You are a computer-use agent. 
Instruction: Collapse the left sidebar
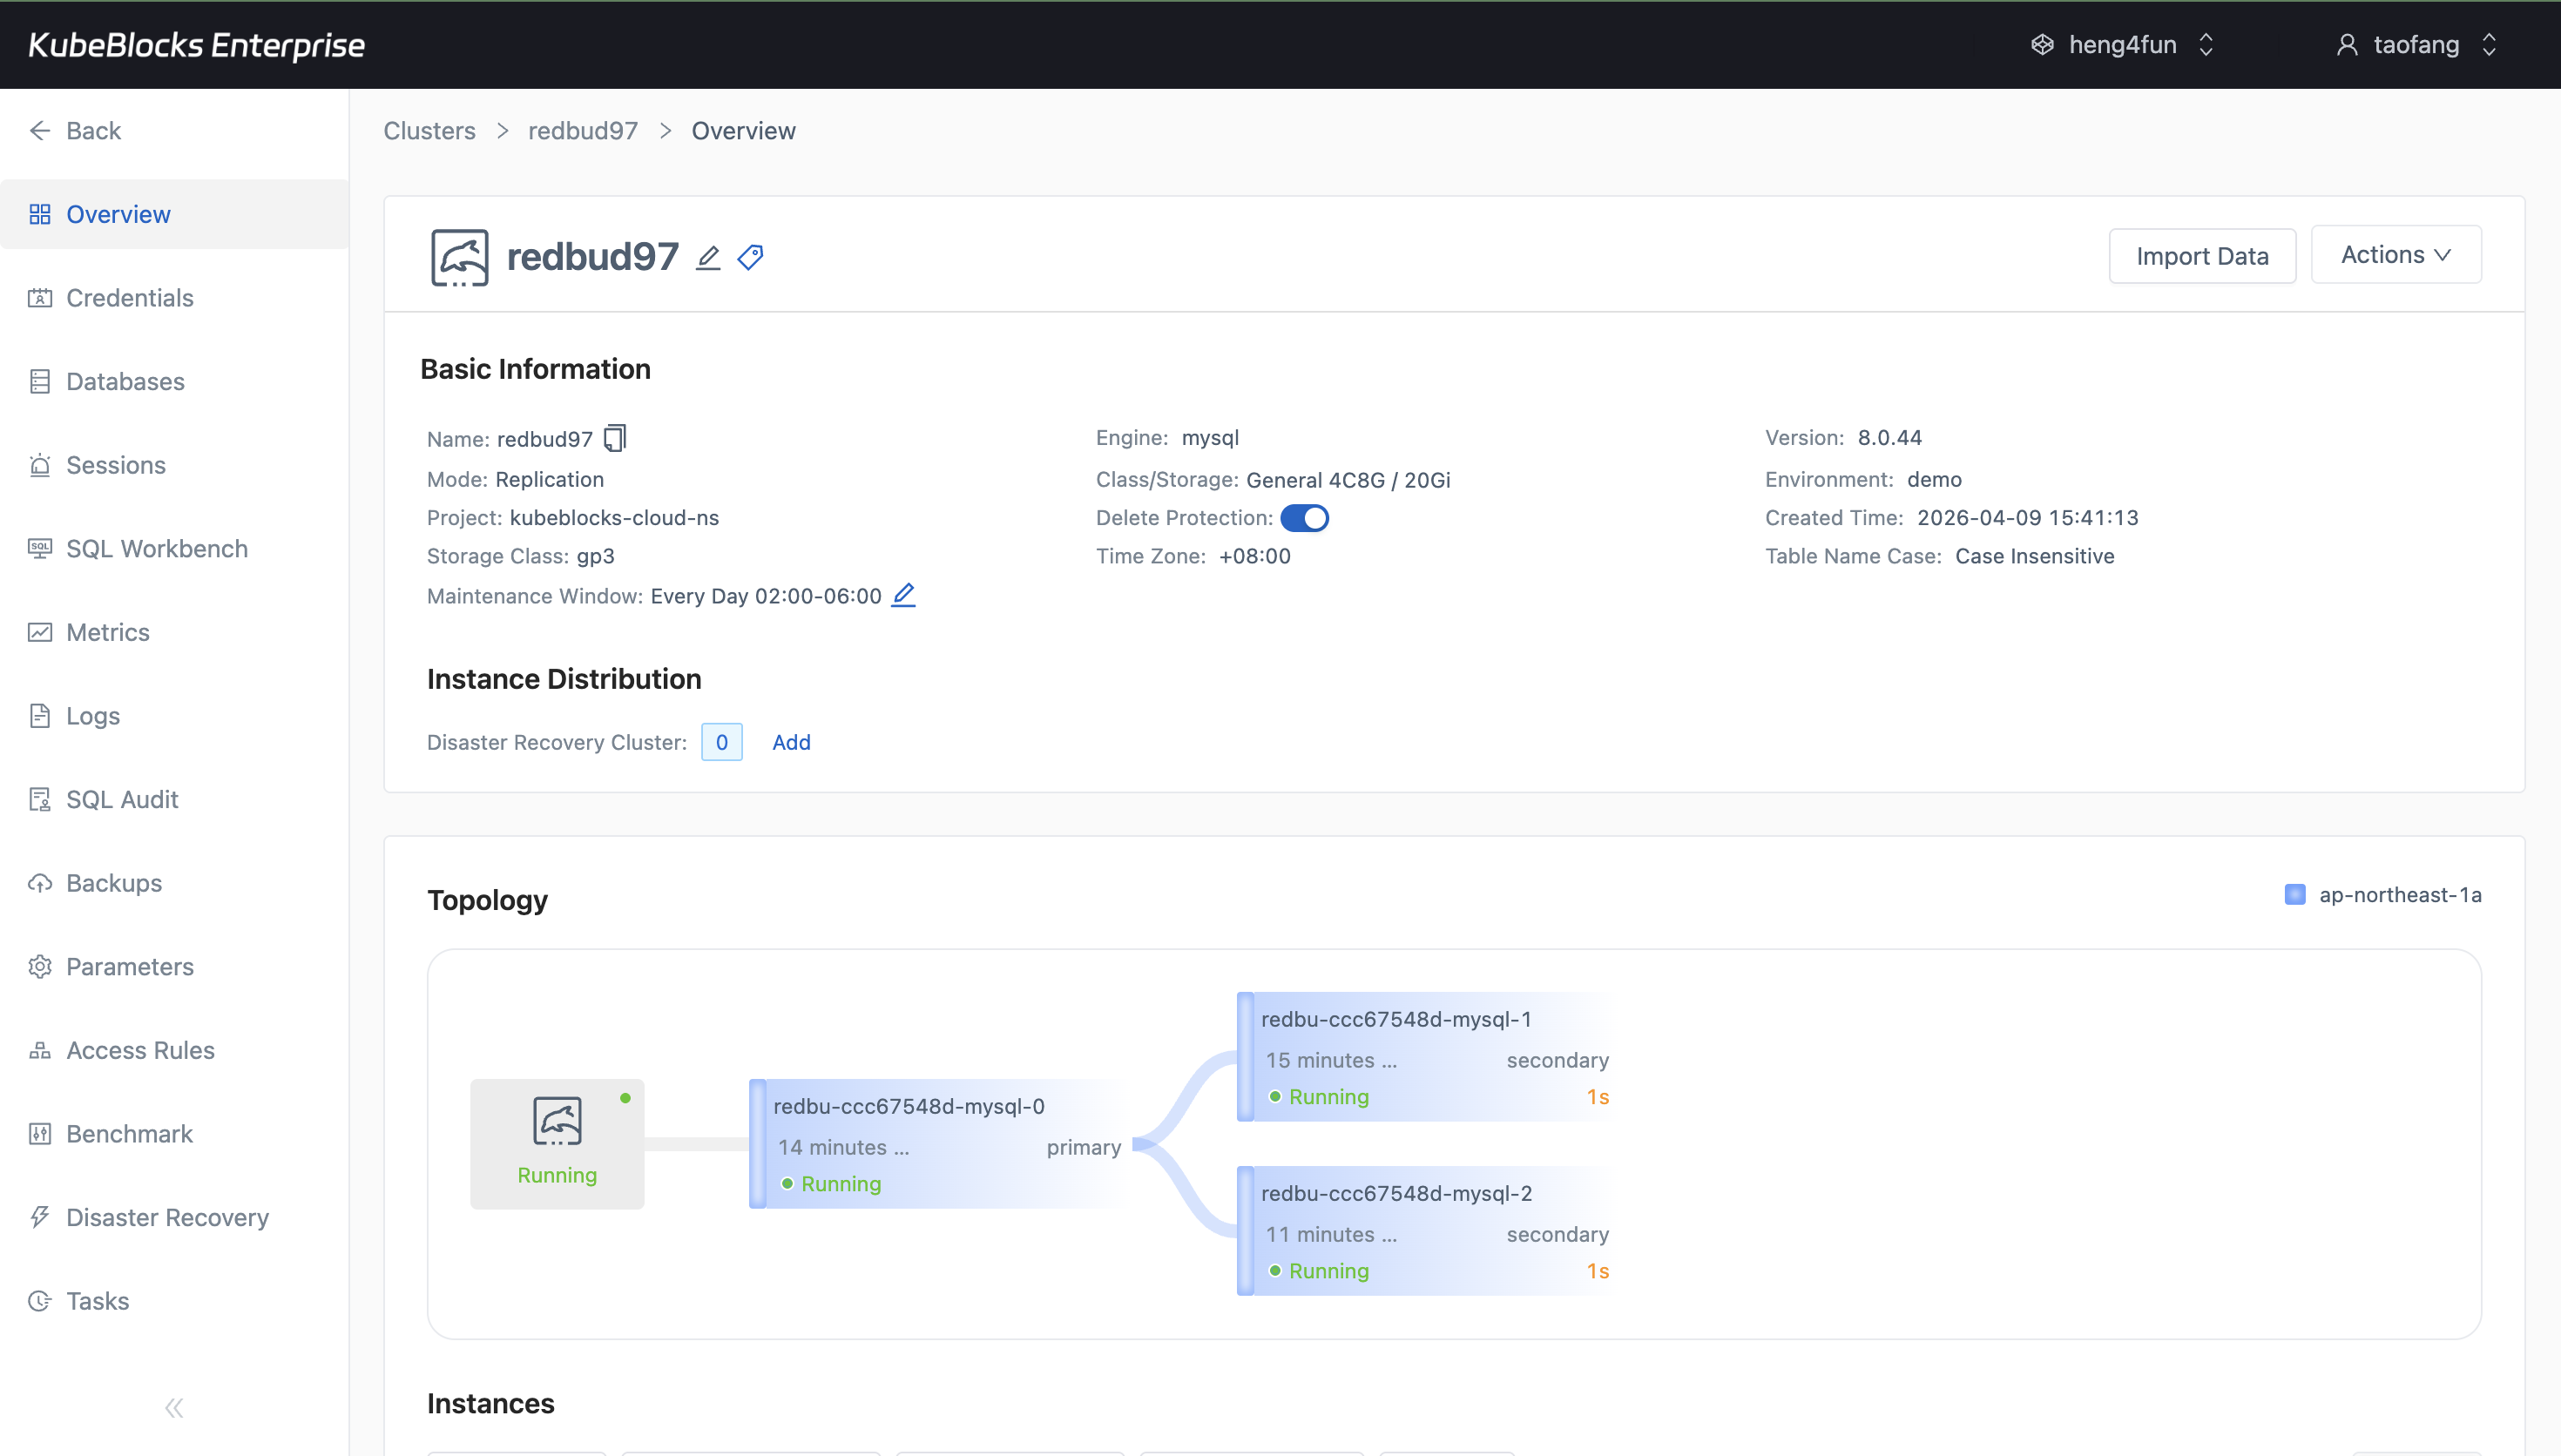[x=173, y=1407]
